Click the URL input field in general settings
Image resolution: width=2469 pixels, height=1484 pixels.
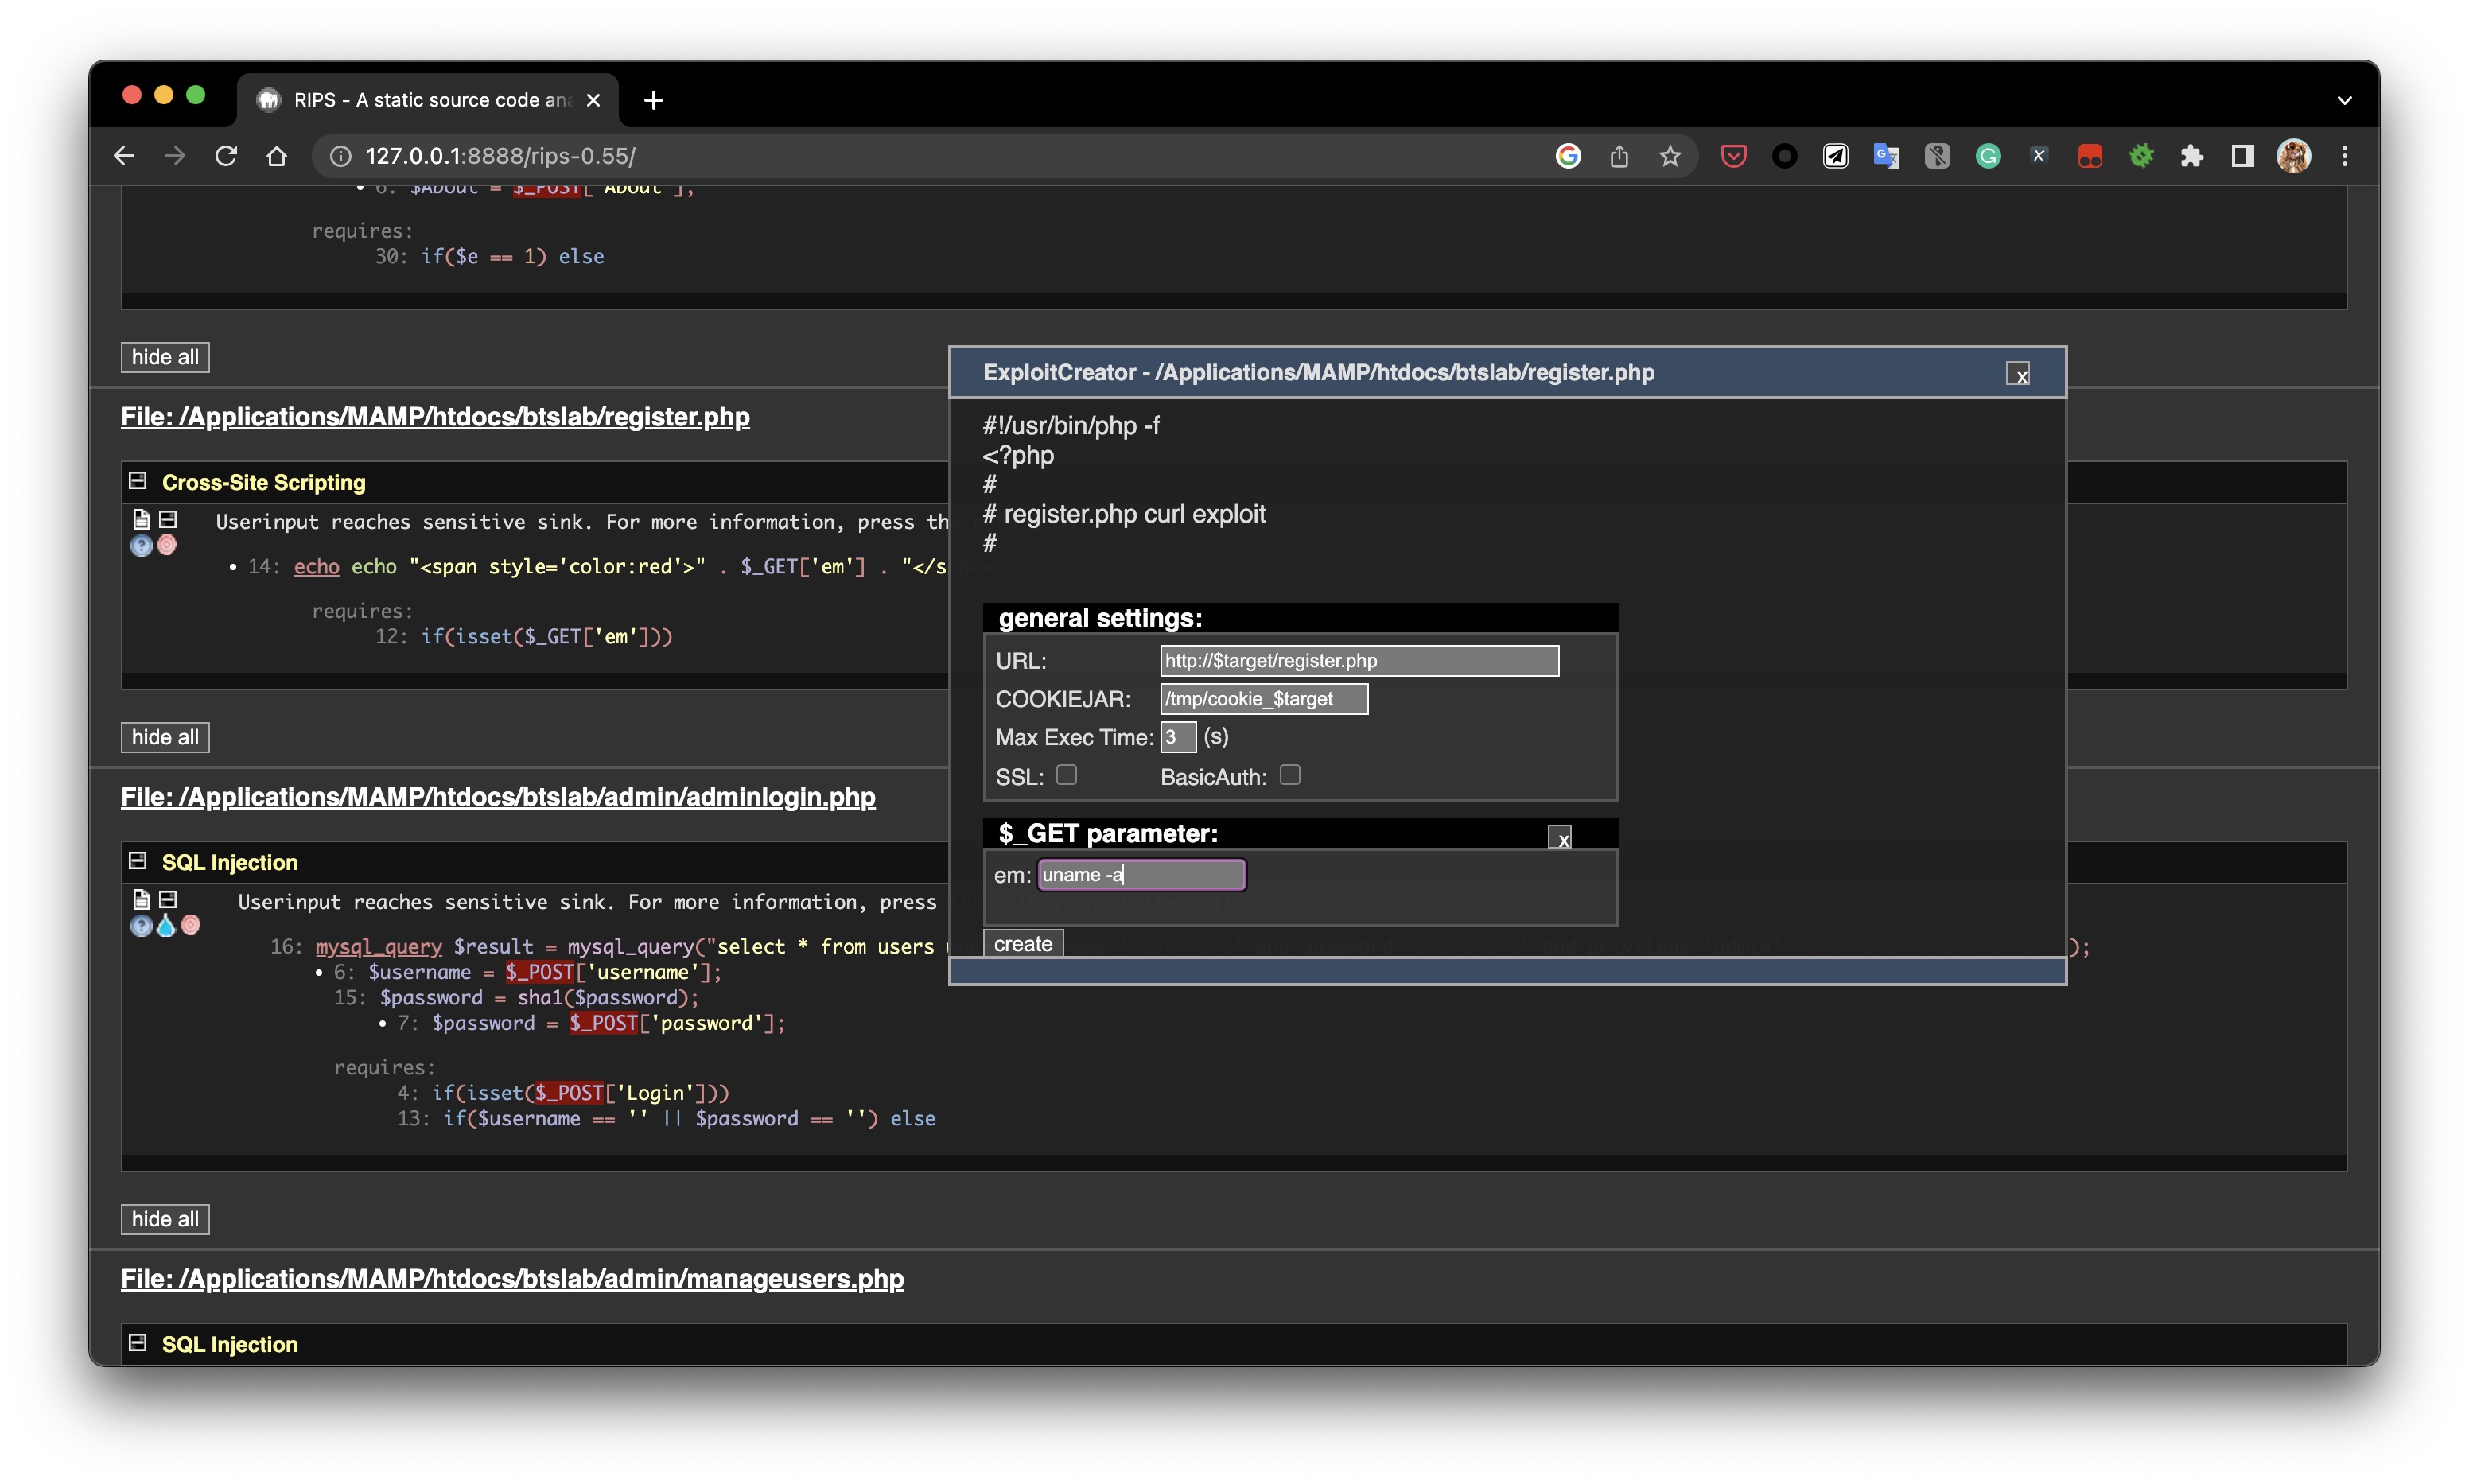pyautogui.click(x=1358, y=660)
